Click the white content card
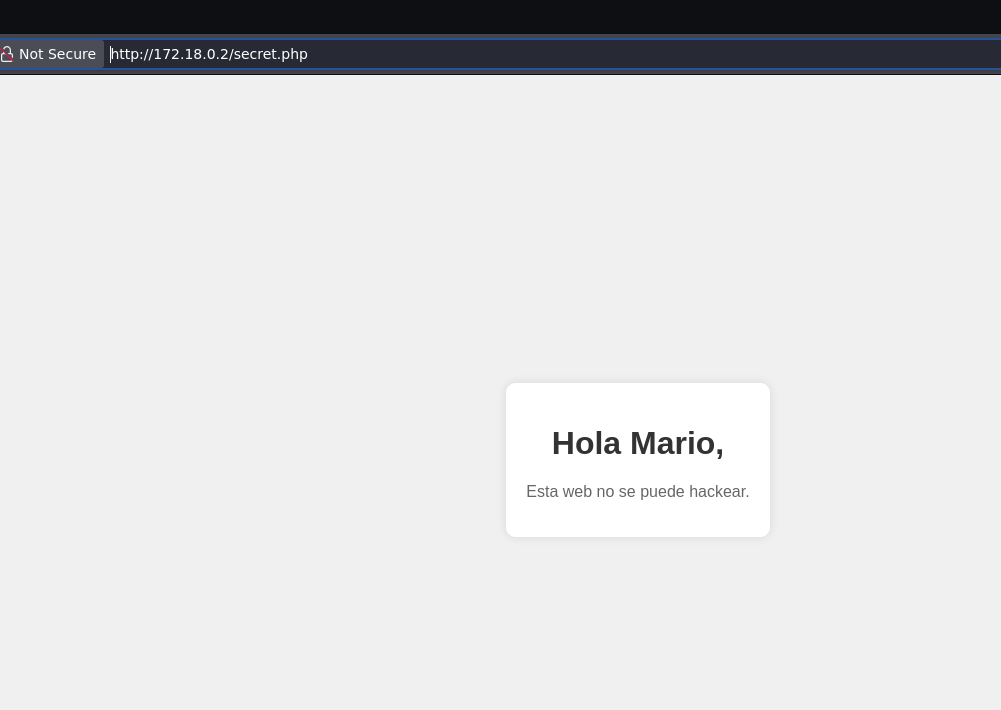Screen dimensions: 1001x710 pyautogui.click(x=637, y=460)
